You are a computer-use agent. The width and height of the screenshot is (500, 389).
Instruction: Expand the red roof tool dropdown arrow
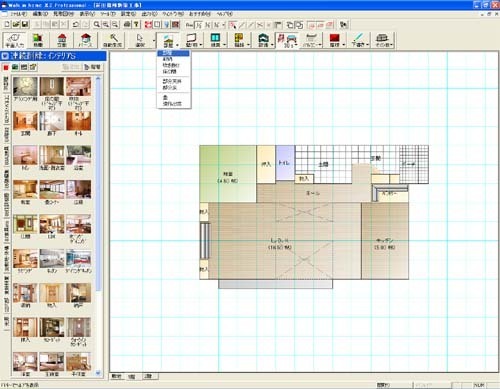[344, 44]
